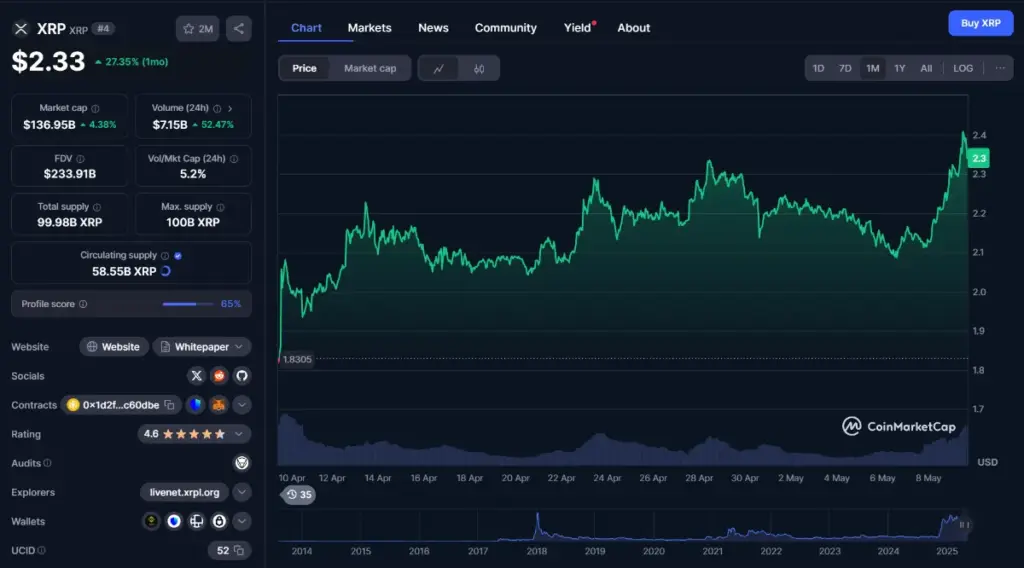This screenshot has width=1024, height=568.
Task: Open the News tab
Action: [x=433, y=28]
